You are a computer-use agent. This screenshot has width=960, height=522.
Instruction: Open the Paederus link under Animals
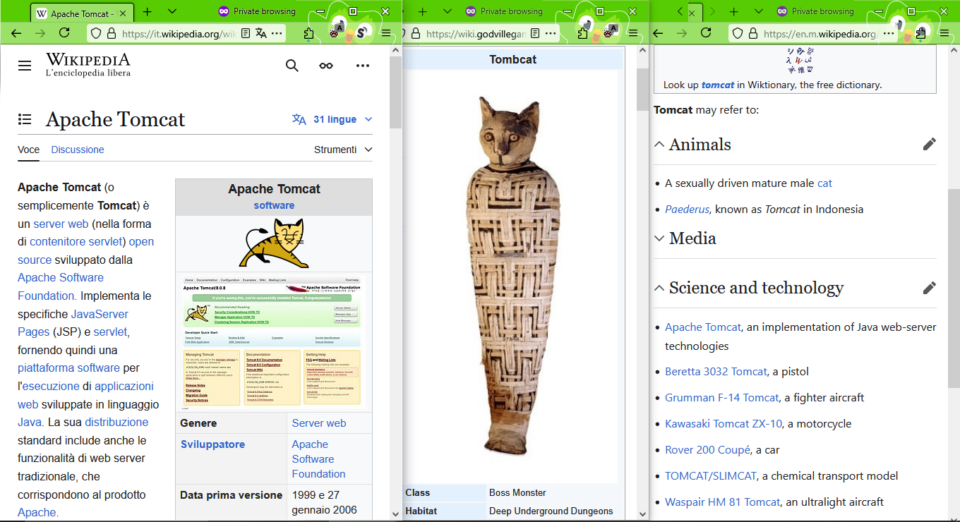(686, 209)
